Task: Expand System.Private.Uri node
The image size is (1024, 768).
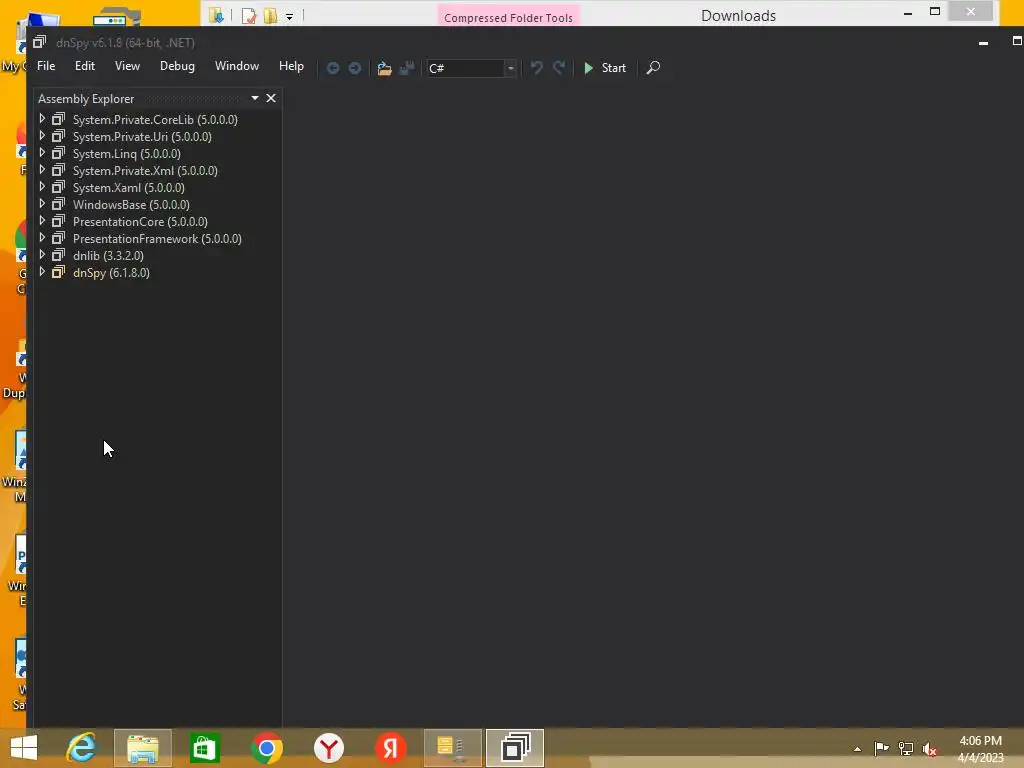Action: [42, 136]
